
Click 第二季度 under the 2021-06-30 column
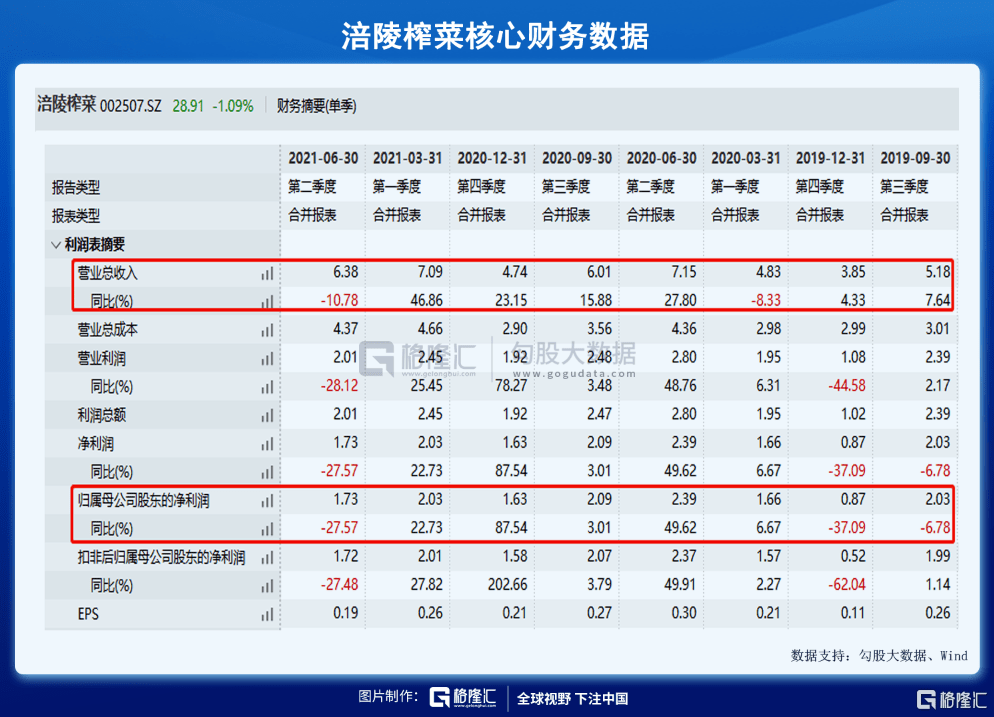312,187
